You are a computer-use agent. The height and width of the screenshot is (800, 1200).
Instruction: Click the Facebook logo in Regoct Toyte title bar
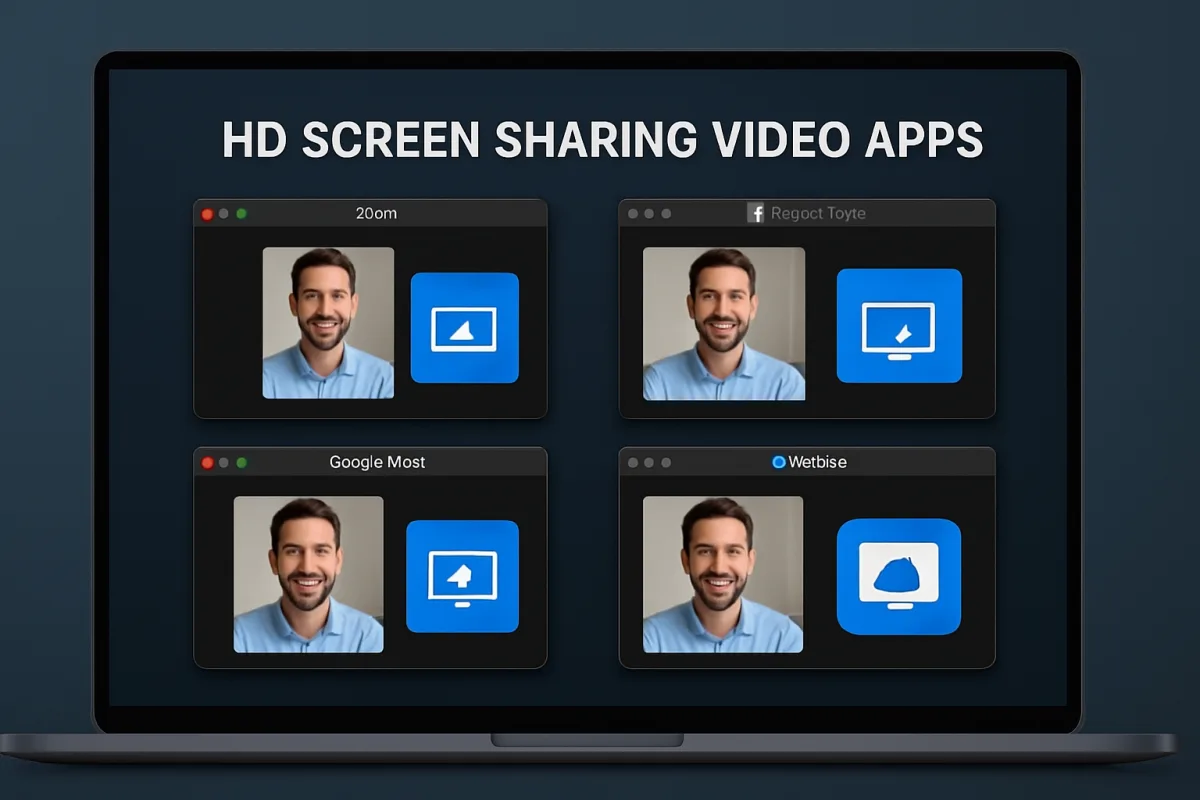pos(756,213)
